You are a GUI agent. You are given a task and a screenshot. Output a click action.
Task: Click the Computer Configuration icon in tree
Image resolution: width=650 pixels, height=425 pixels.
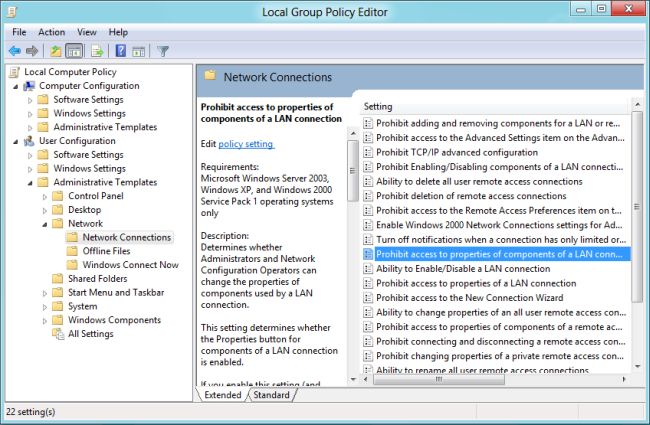coord(29,86)
